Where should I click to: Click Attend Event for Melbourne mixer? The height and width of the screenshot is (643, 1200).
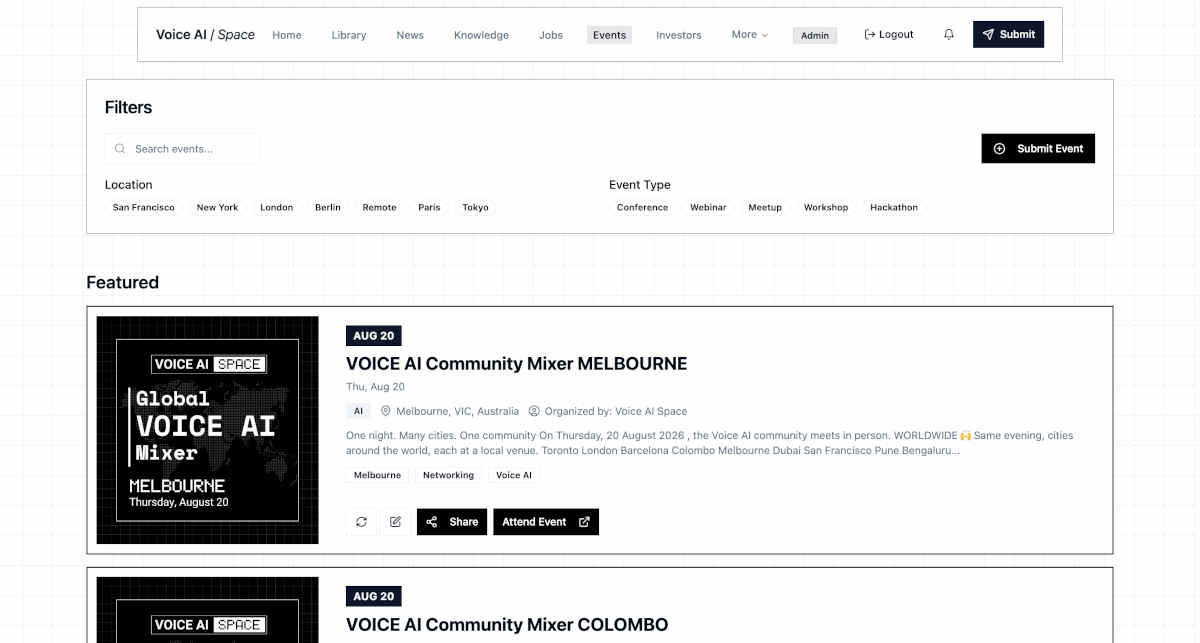(546, 522)
